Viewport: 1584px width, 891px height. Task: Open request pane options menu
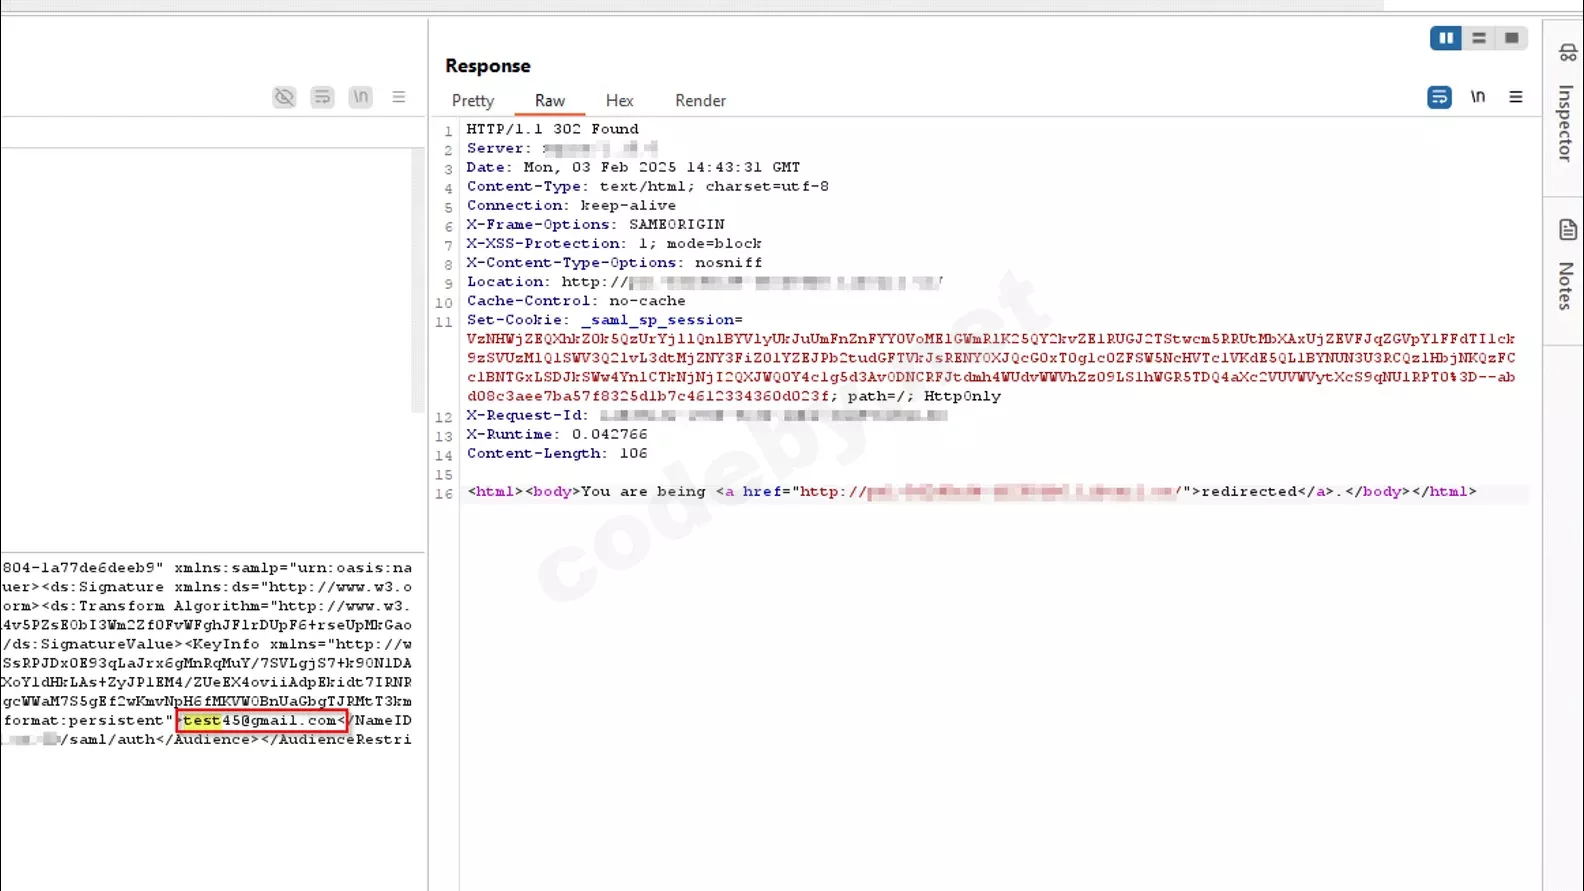click(399, 97)
